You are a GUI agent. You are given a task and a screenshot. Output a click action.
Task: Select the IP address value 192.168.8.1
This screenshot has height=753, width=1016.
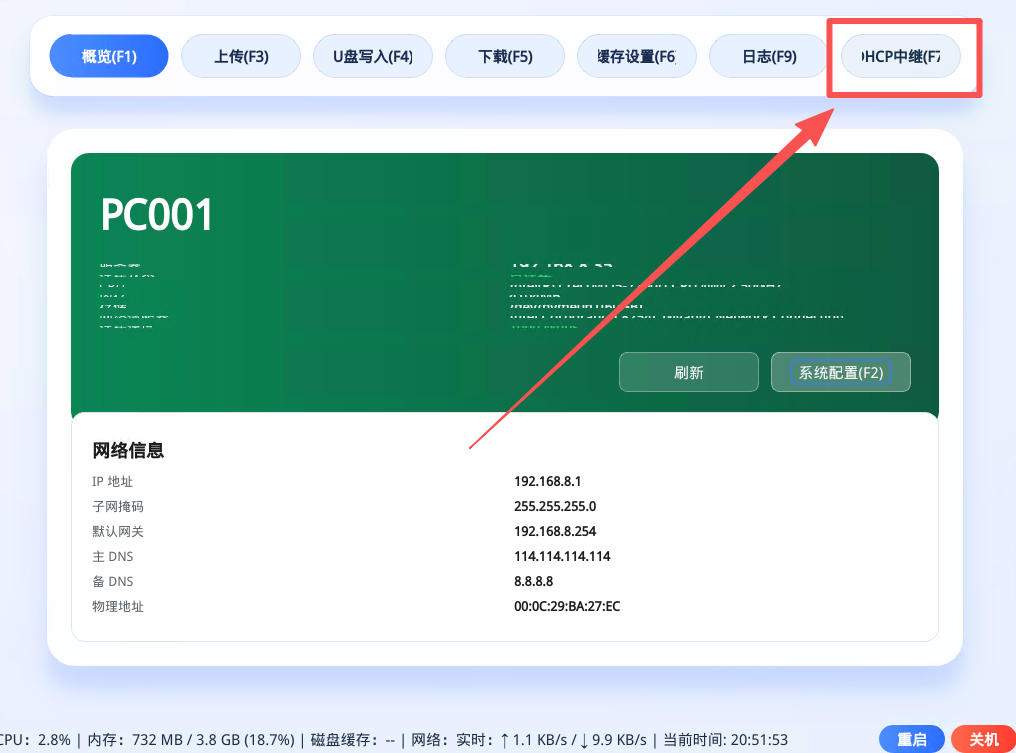pos(547,481)
